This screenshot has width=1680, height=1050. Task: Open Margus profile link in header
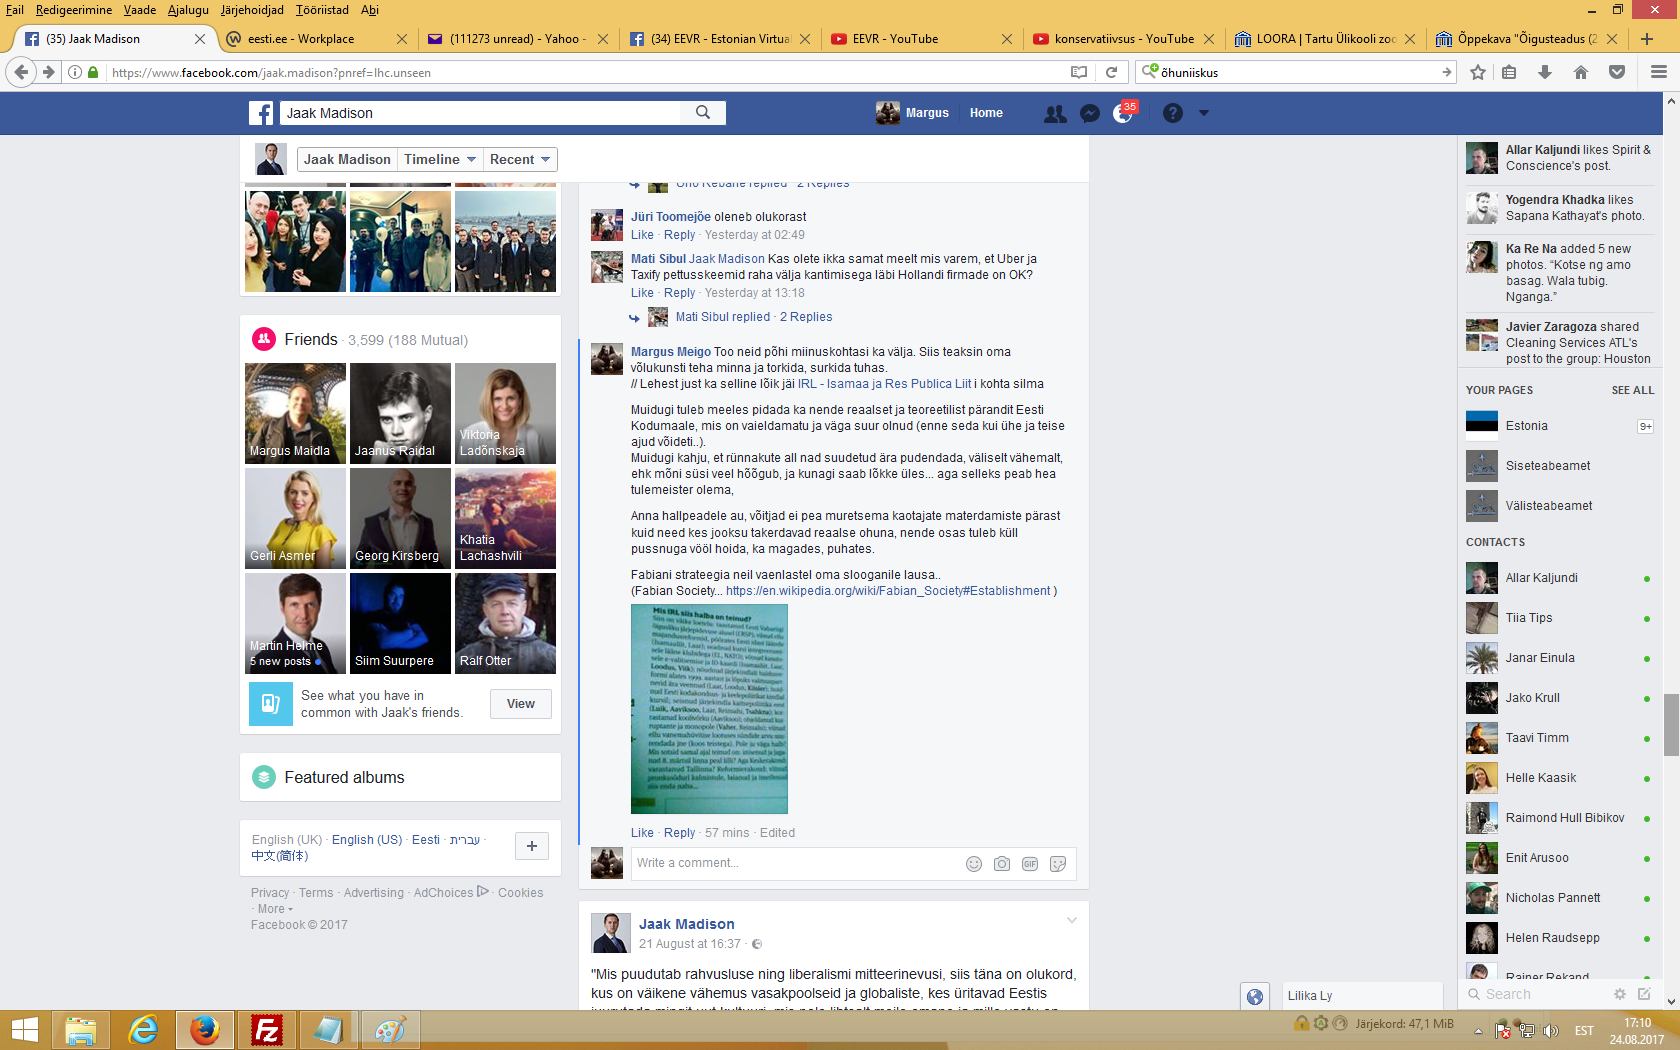912,113
